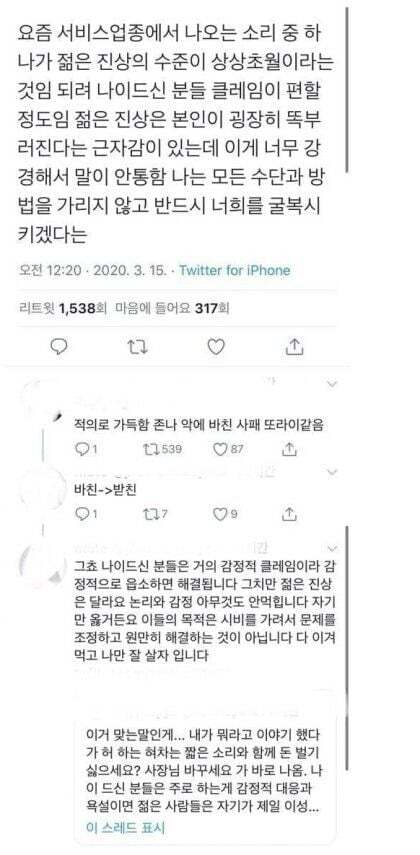Reply to the main tweet
The height and width of the screenshot is (855, 420).
58,346
